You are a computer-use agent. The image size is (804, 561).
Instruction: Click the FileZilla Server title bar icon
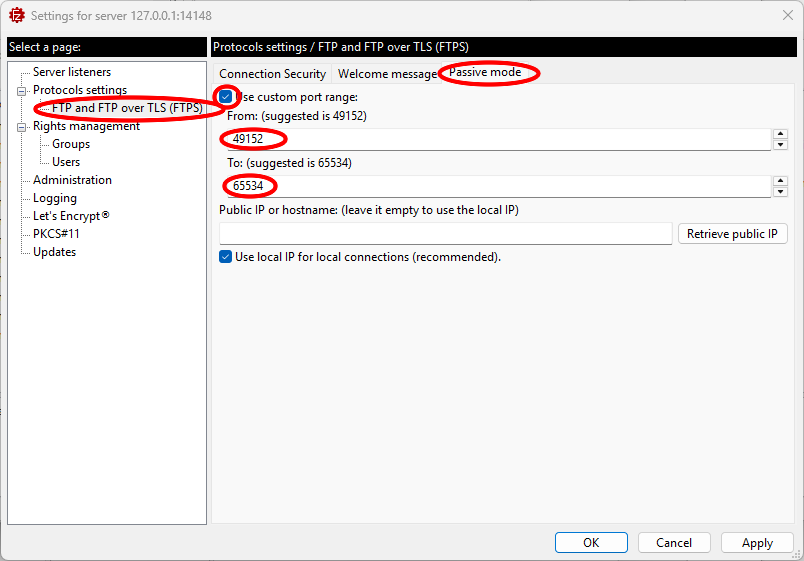[16, 16]
